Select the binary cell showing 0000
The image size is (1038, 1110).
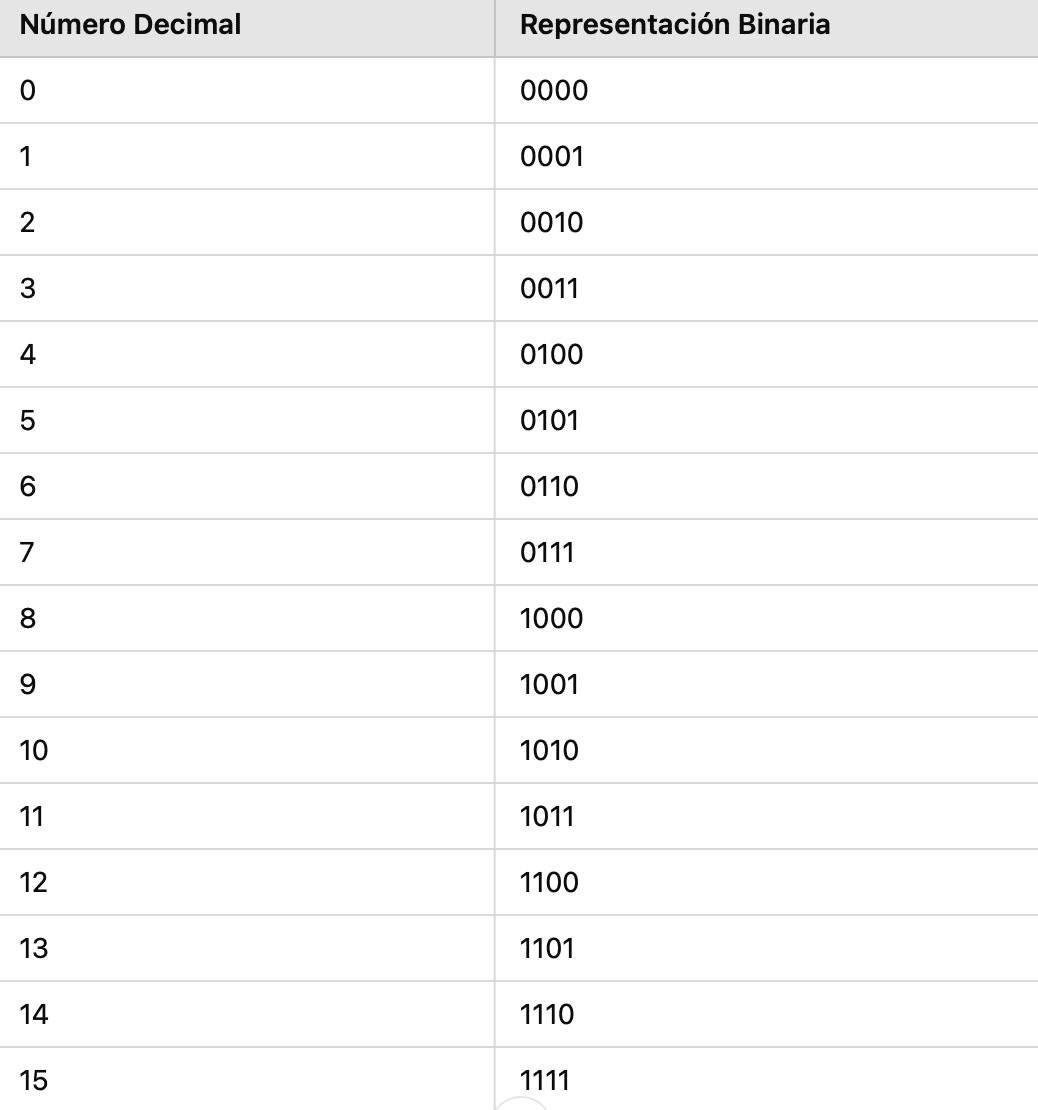click(x=554, y=91)
